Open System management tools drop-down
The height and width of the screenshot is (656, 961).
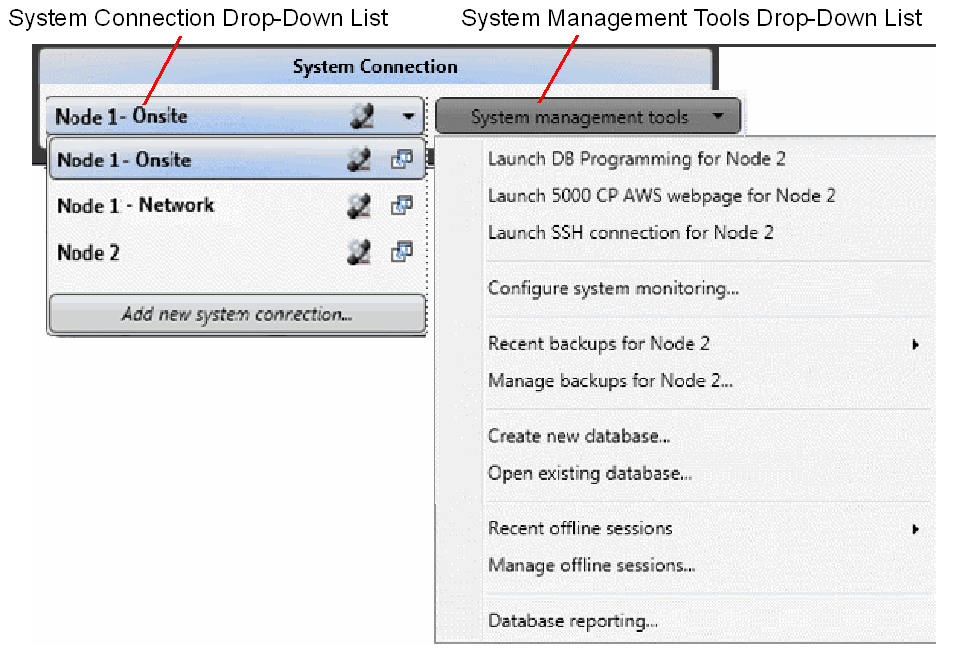588,116
